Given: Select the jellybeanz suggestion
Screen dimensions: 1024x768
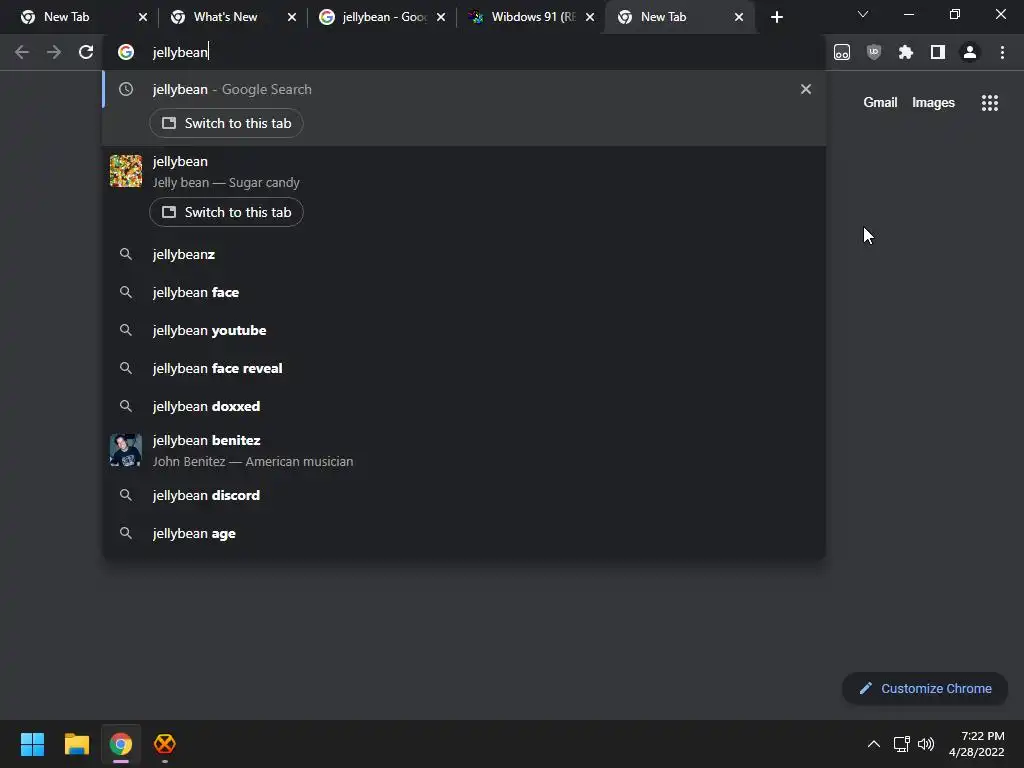Looking at the screenshot, I should pyautogui.click(x=464, y=254).
